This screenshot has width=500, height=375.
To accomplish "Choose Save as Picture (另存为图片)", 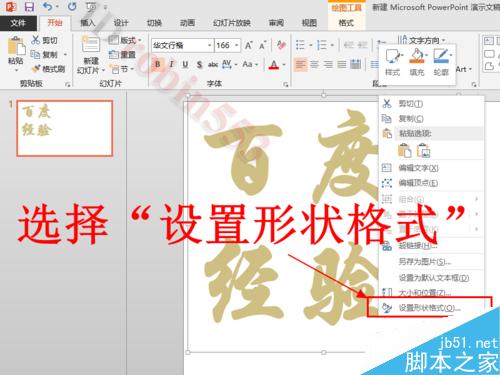I will pos(432,262).
